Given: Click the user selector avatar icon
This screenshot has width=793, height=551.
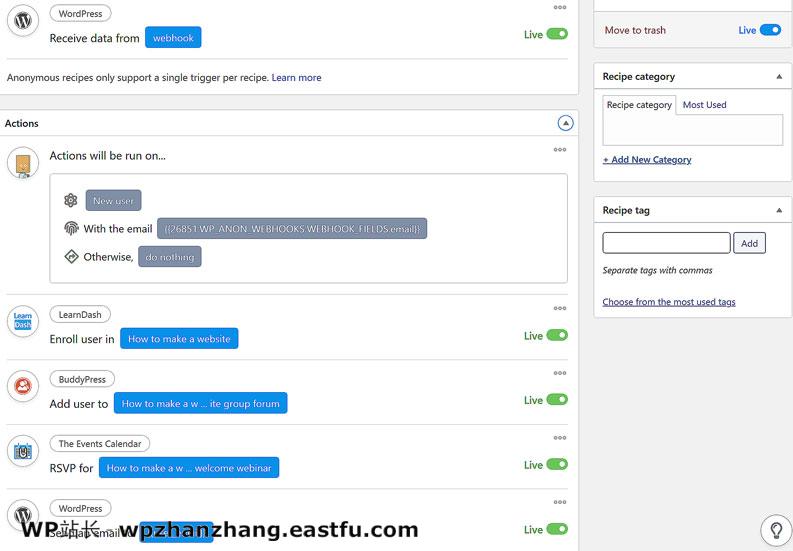Looking at the screenshot, I should 23,163.
